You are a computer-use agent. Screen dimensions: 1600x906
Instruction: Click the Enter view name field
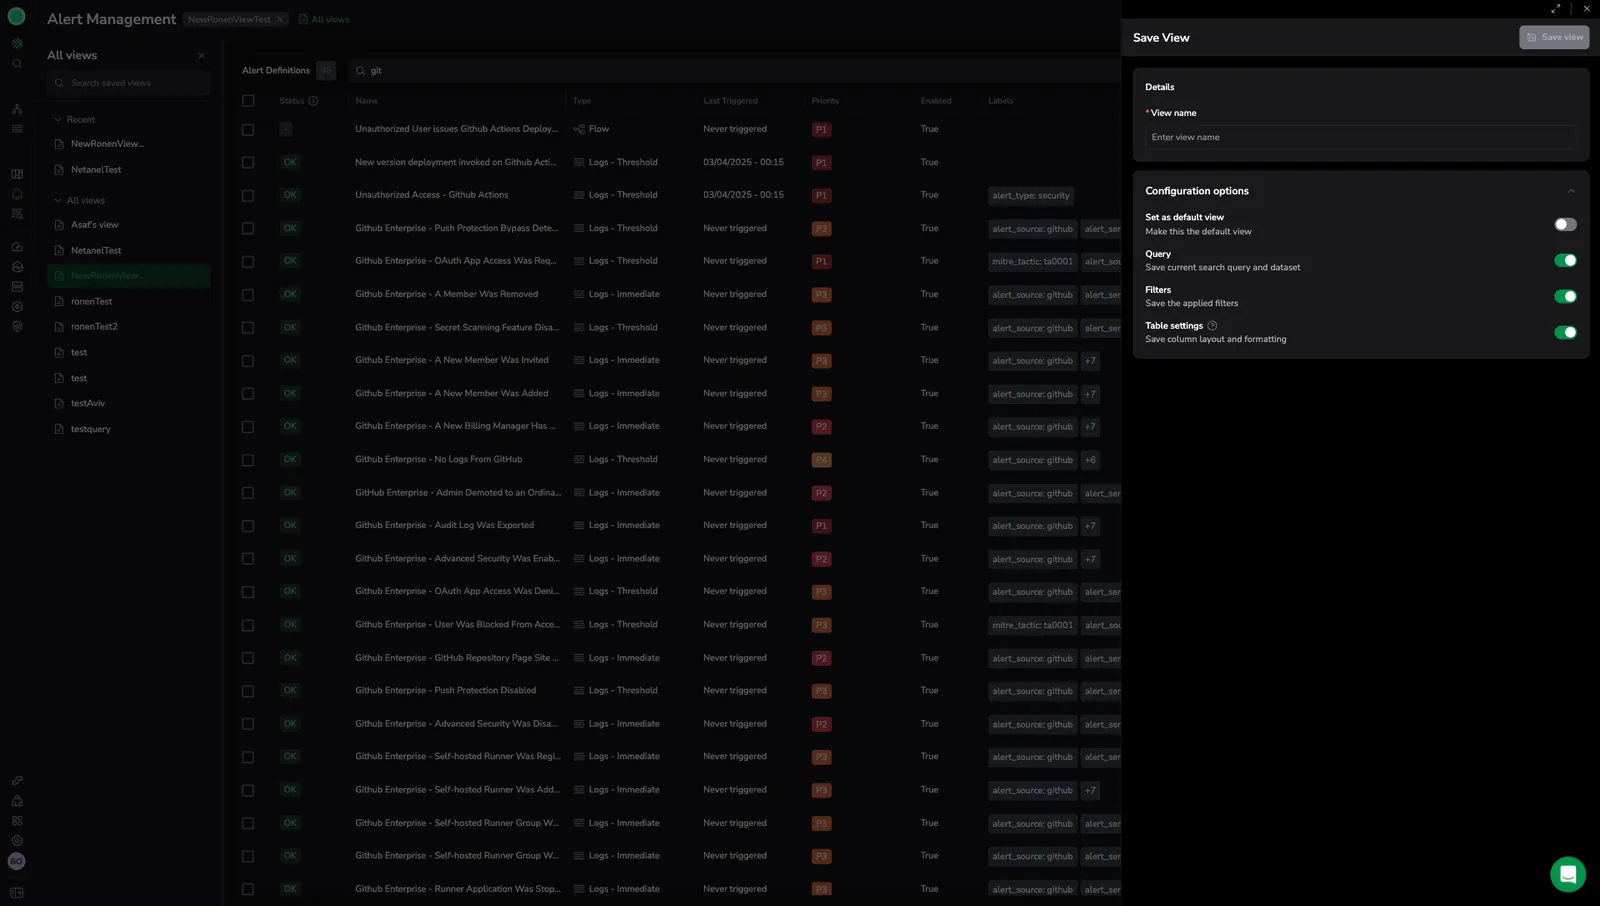point(1360,137)
